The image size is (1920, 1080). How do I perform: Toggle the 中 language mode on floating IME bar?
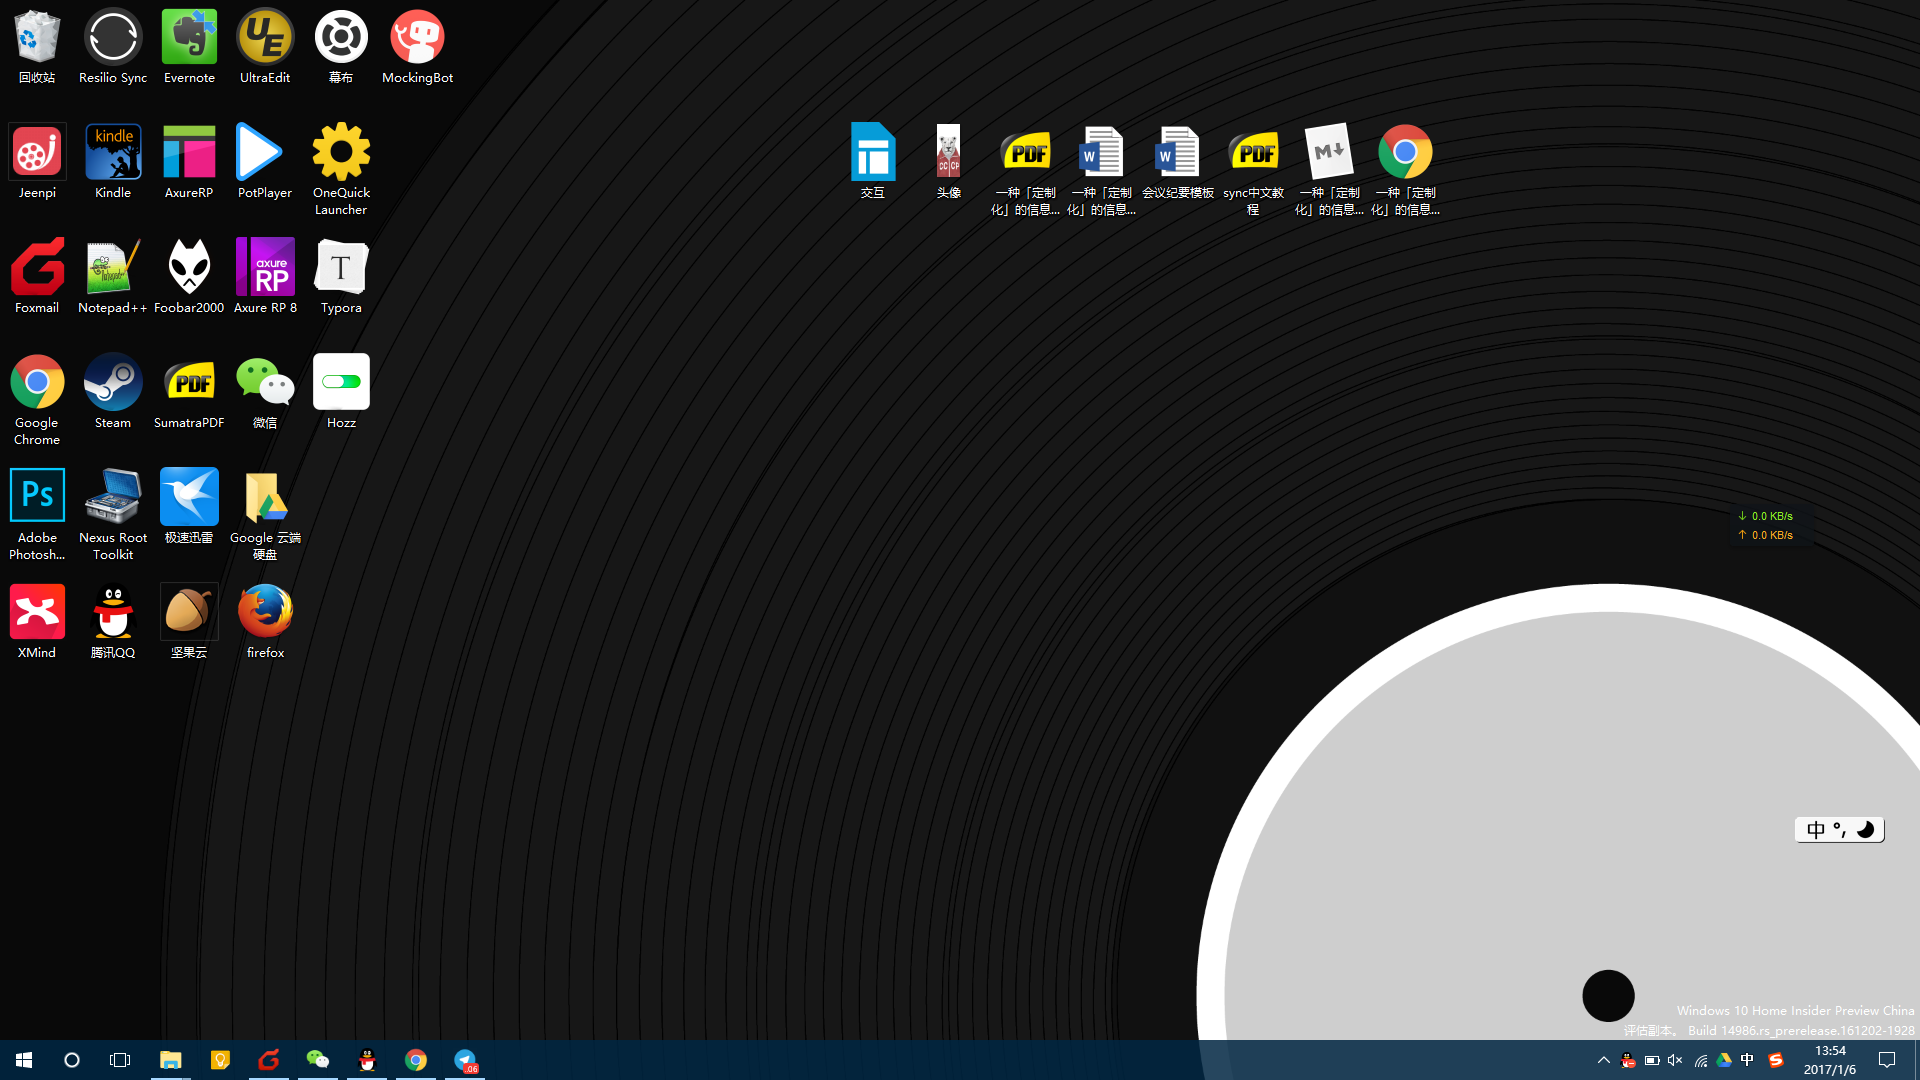point(1816,830)
